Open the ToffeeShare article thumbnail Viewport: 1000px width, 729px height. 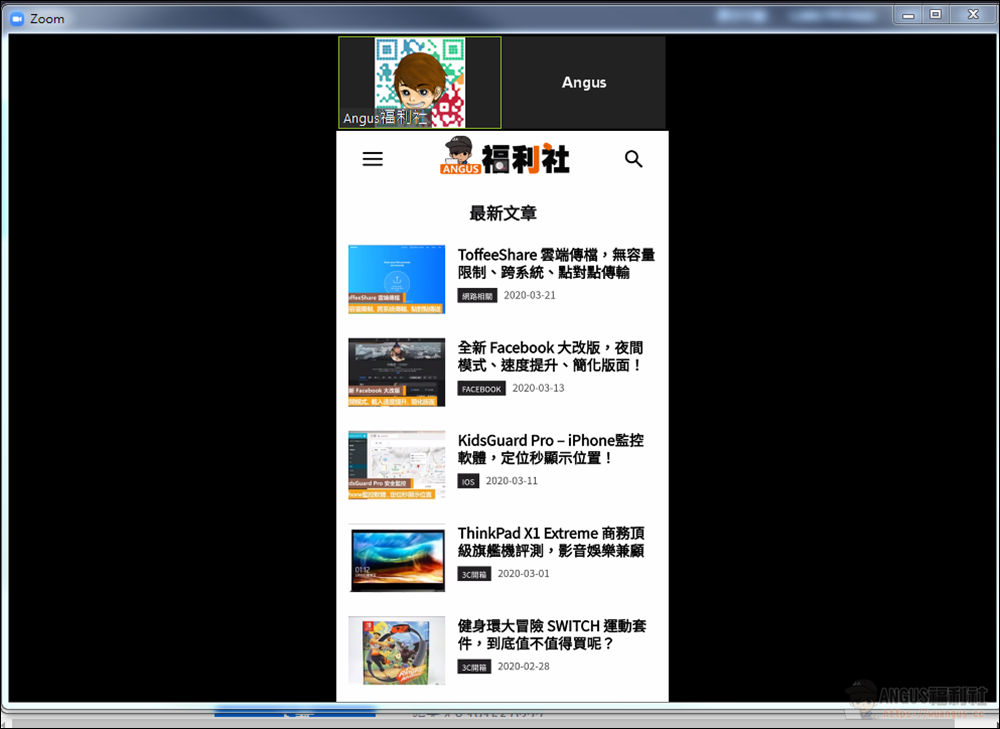(x=397, y=279)
